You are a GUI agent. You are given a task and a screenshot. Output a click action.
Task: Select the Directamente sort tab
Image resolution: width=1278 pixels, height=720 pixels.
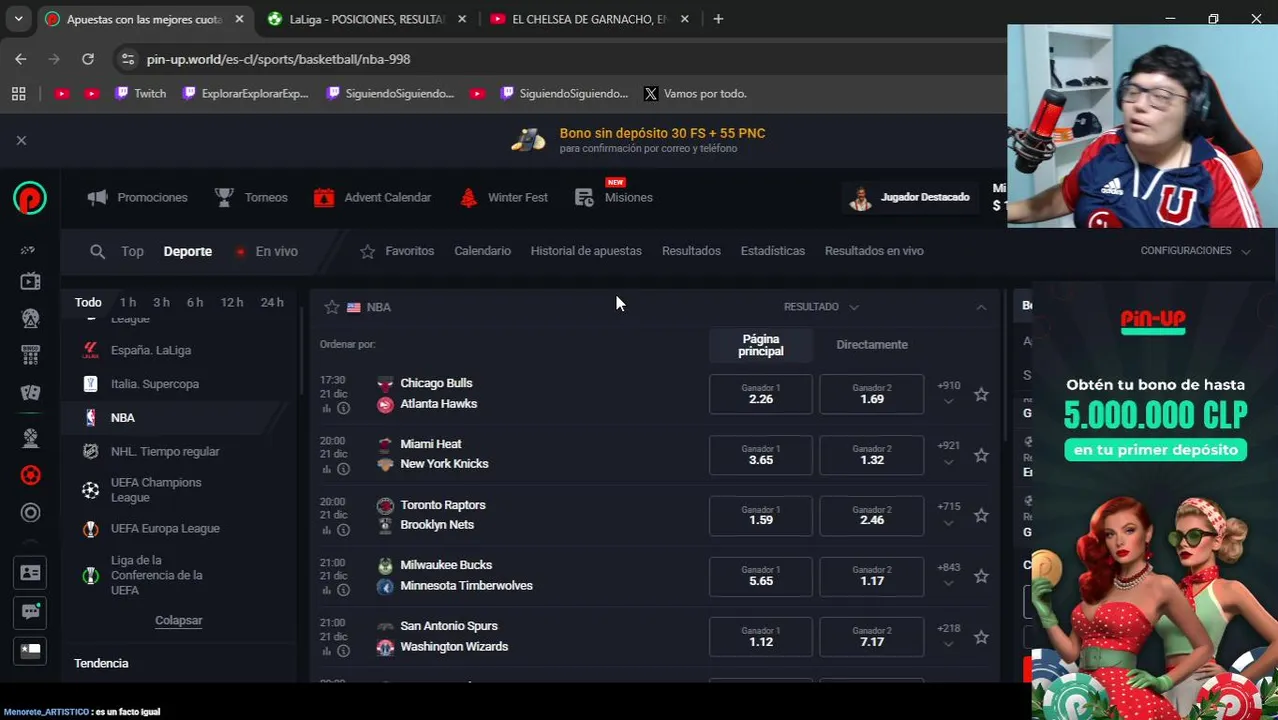[x=872, y=345]
